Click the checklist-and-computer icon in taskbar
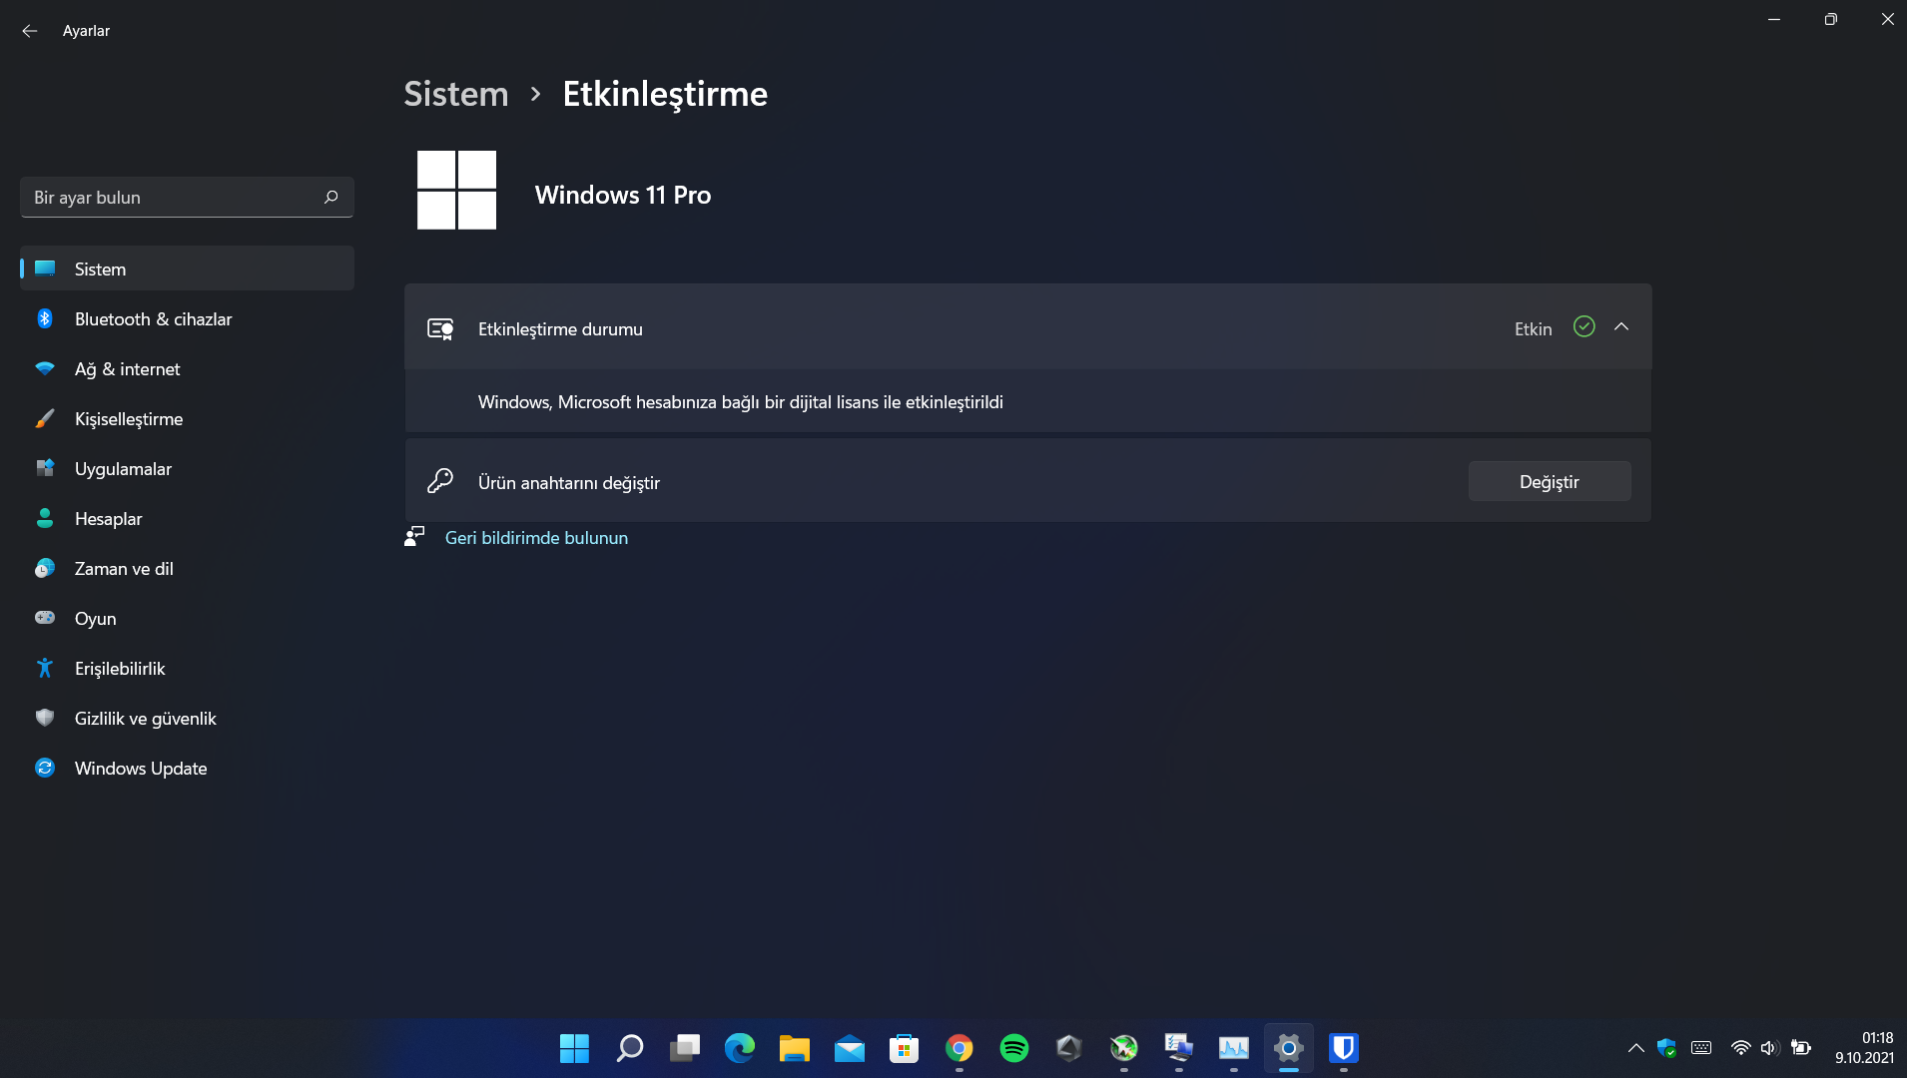This screenshot has width=1907, height=1080. click(1179, 1048)
